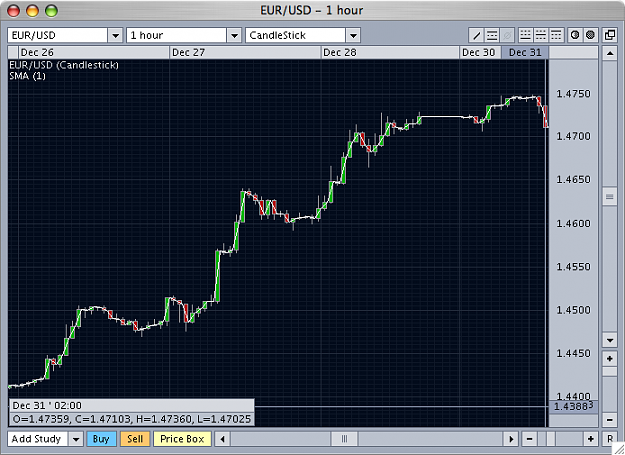Select the trend line drawing tool

(476, 35)
